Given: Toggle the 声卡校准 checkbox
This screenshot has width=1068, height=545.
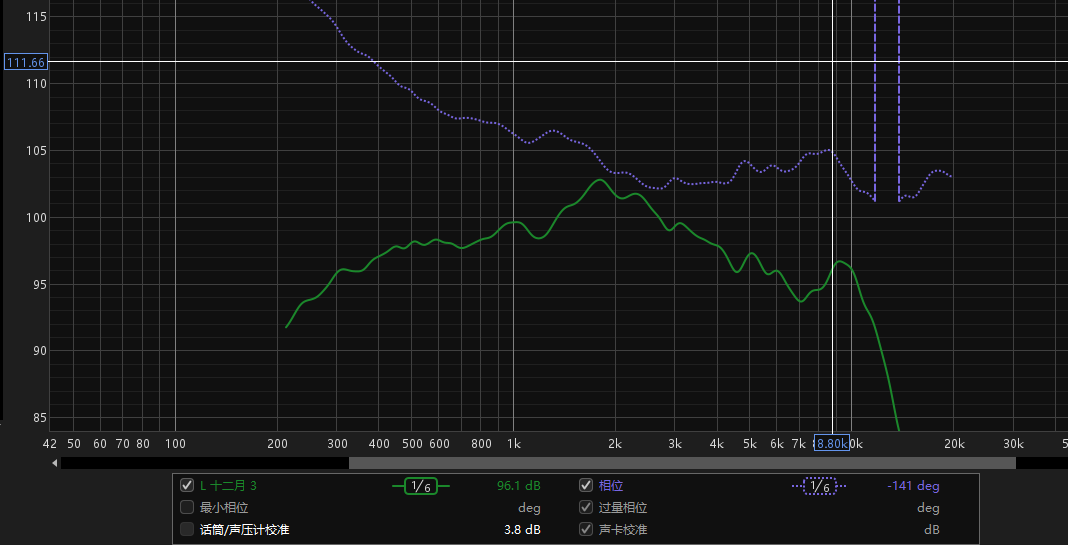Looking at the screenshot, I should tap(586, 529).
